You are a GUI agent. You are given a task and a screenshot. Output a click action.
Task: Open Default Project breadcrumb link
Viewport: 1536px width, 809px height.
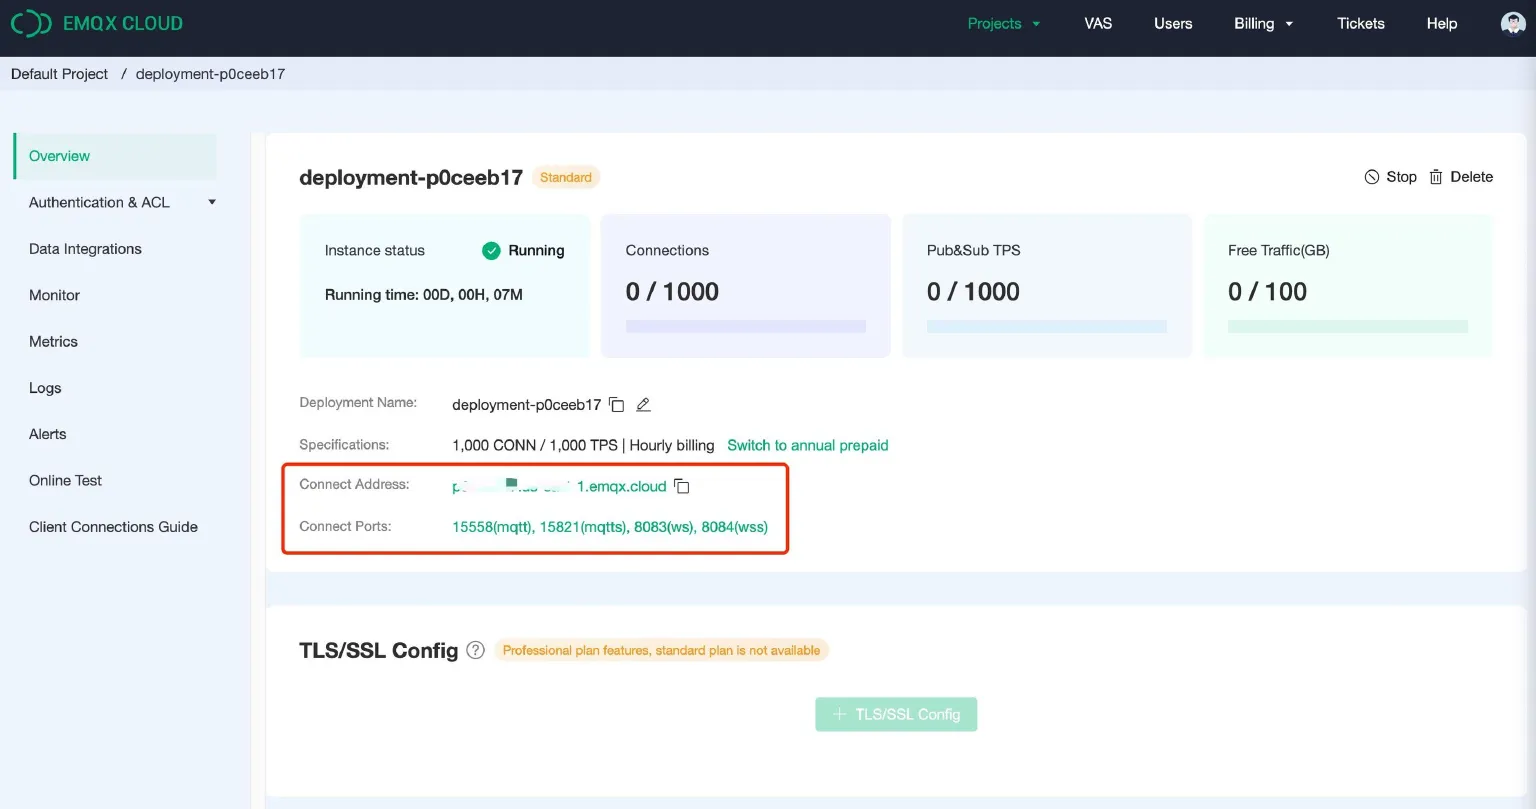(59, 73)
